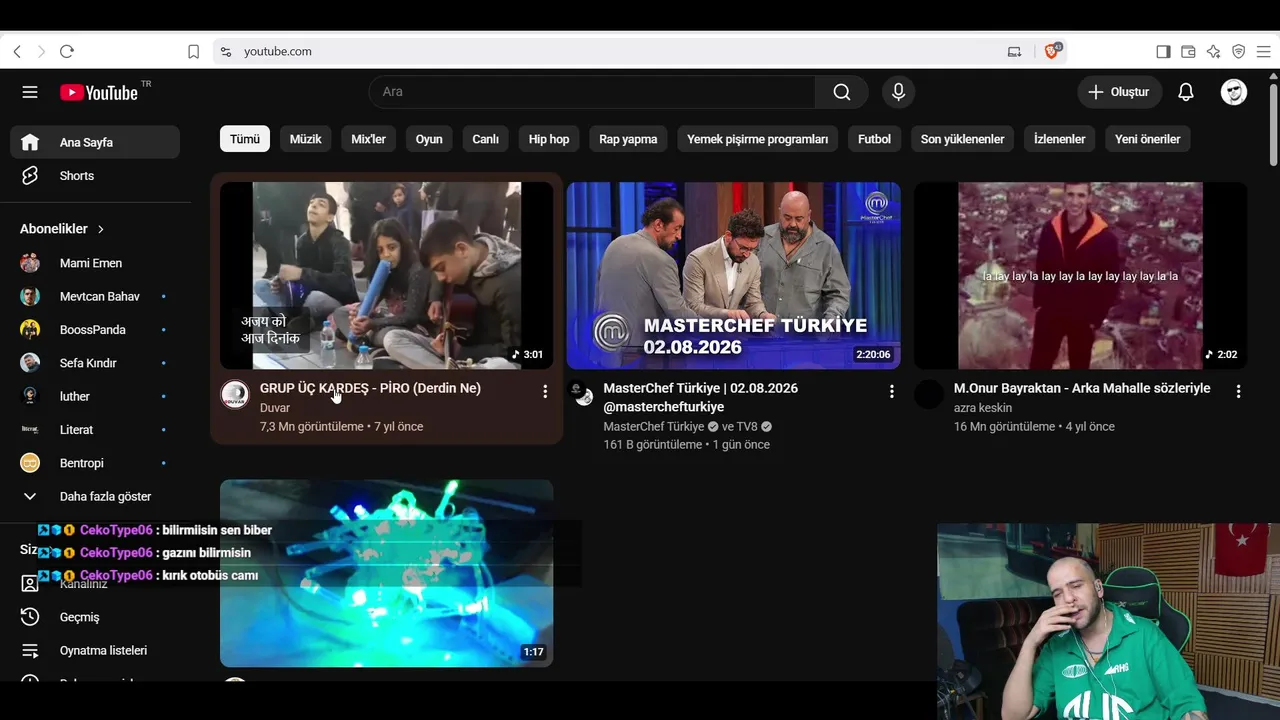Select the Canlı filter chip
The width and height of the screenshot is (1280, 720).
(x=485, y=139)
